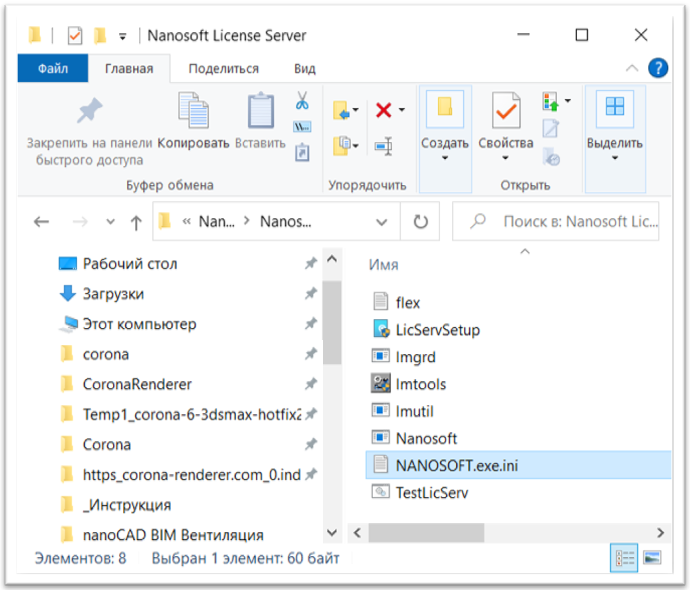Collapse the ribbon with the chevron

tap(632, 68)
